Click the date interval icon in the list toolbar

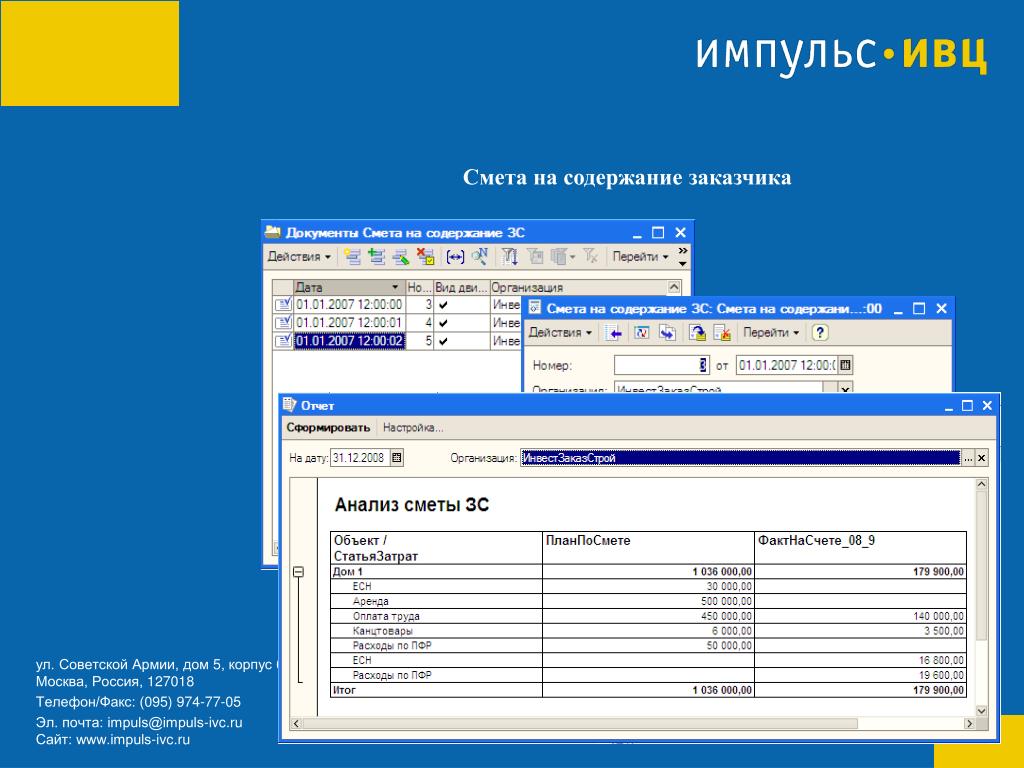click(455, 257)
